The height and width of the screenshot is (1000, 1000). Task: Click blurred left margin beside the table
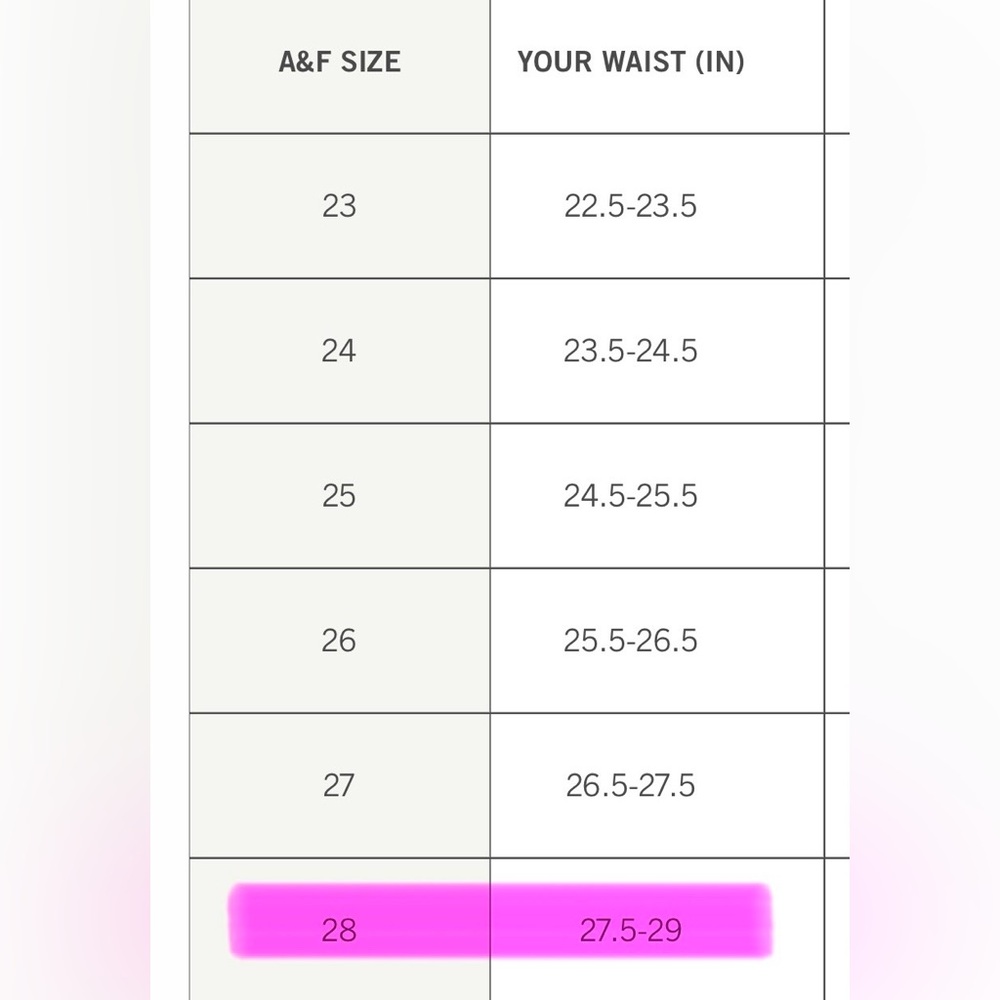(75, 500)
